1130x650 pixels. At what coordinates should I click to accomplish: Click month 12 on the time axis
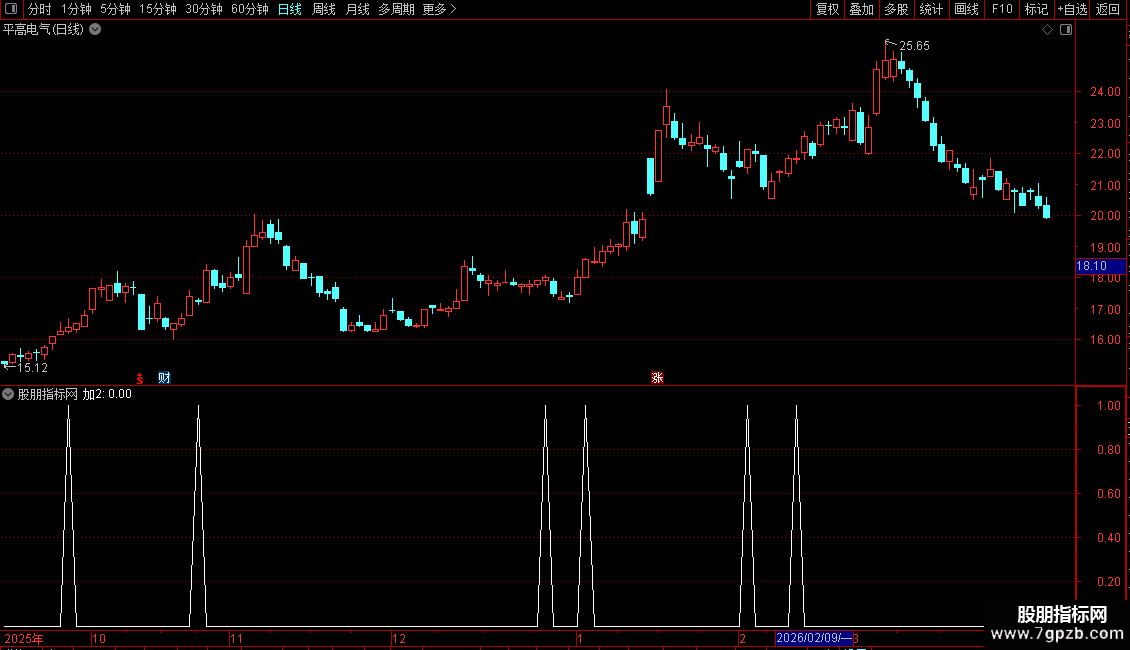(x=399, y=638)
